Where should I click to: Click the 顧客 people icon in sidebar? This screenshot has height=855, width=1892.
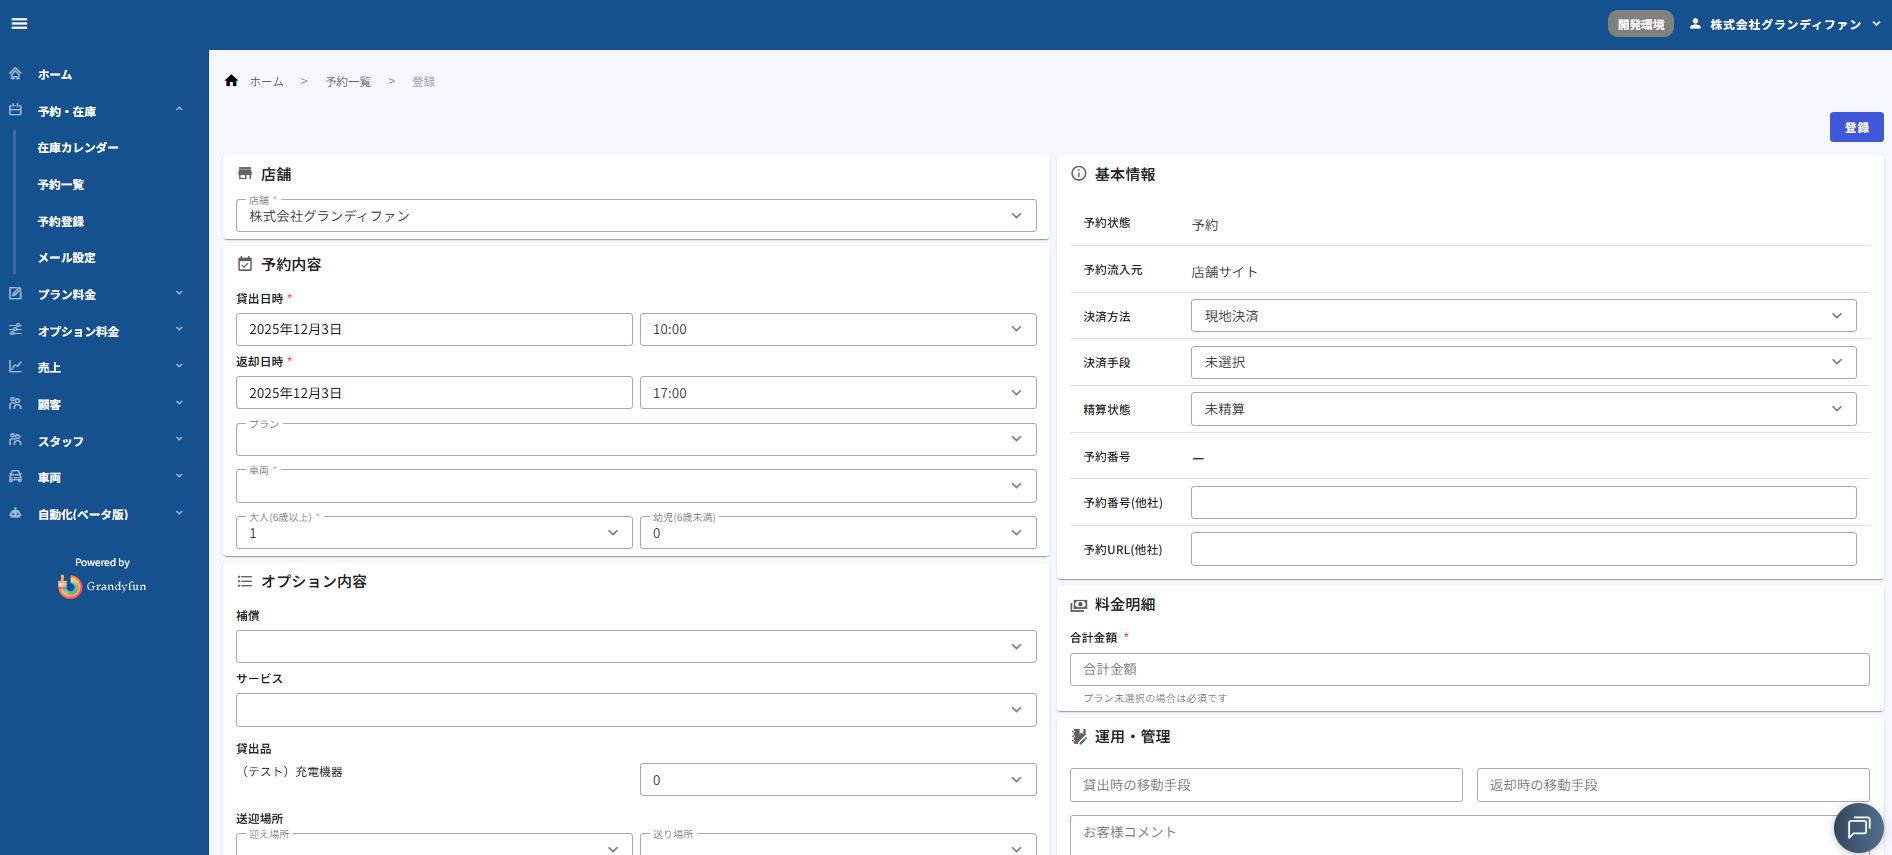pyautogui.click(x=16, y=404)
